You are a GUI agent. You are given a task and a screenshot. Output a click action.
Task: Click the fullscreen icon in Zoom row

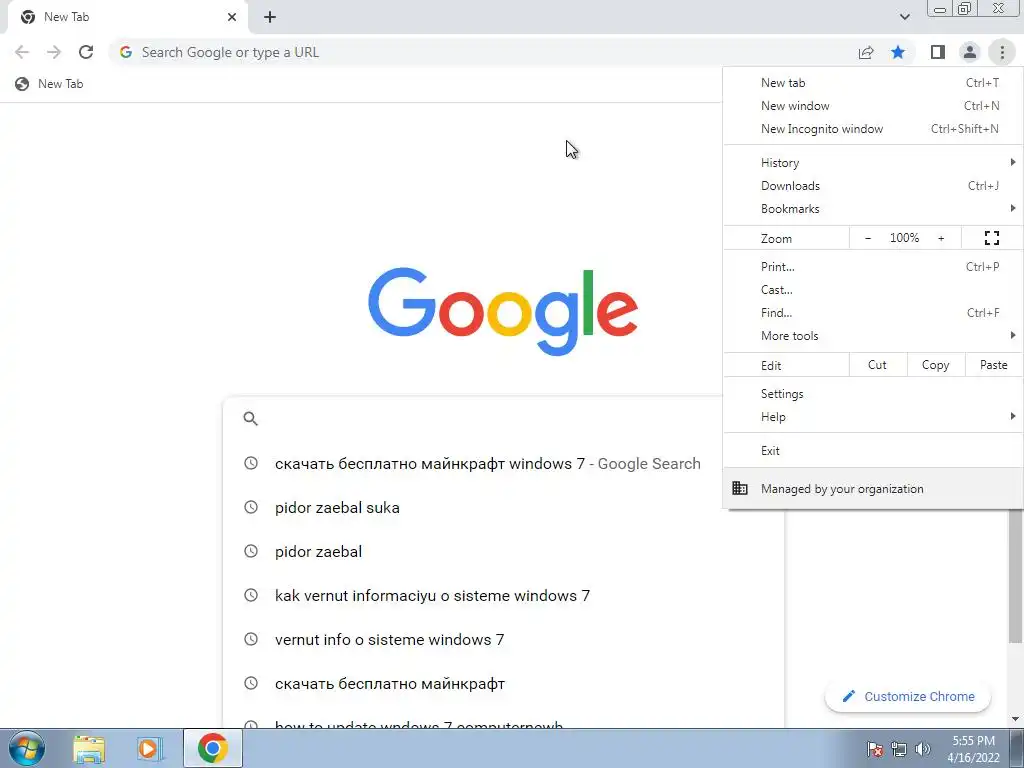991,238
